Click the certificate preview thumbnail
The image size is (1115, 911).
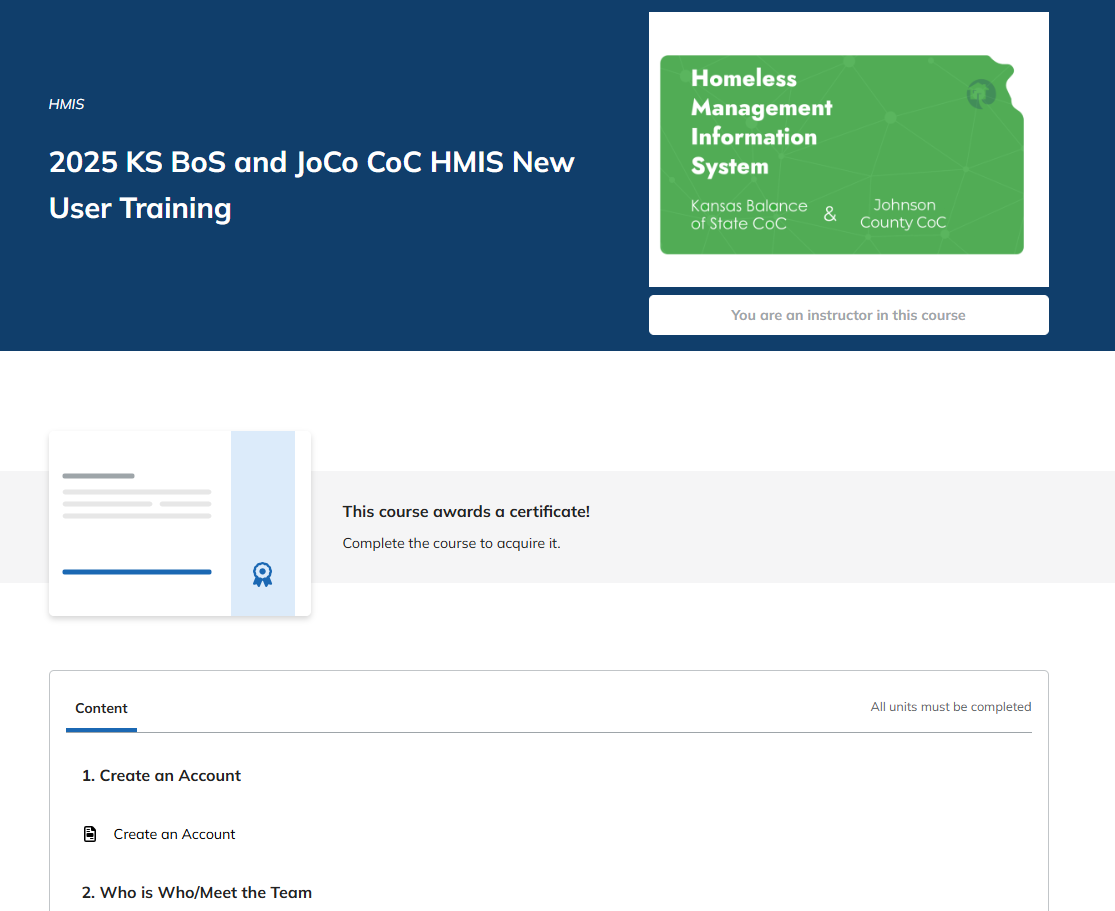tap(140, 523)
